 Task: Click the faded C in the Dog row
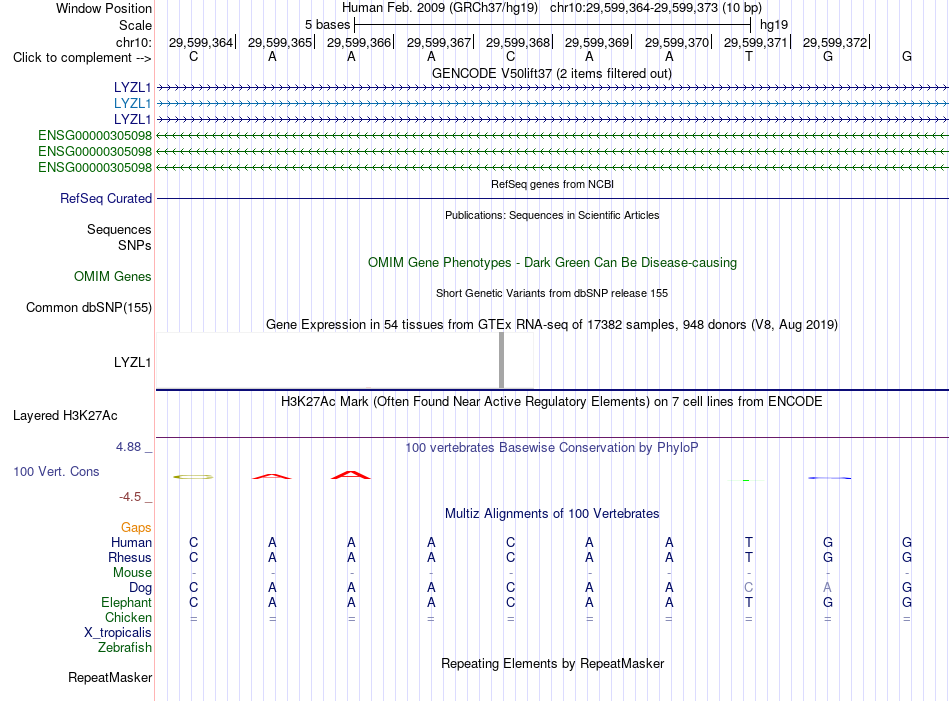click(749, 588)
